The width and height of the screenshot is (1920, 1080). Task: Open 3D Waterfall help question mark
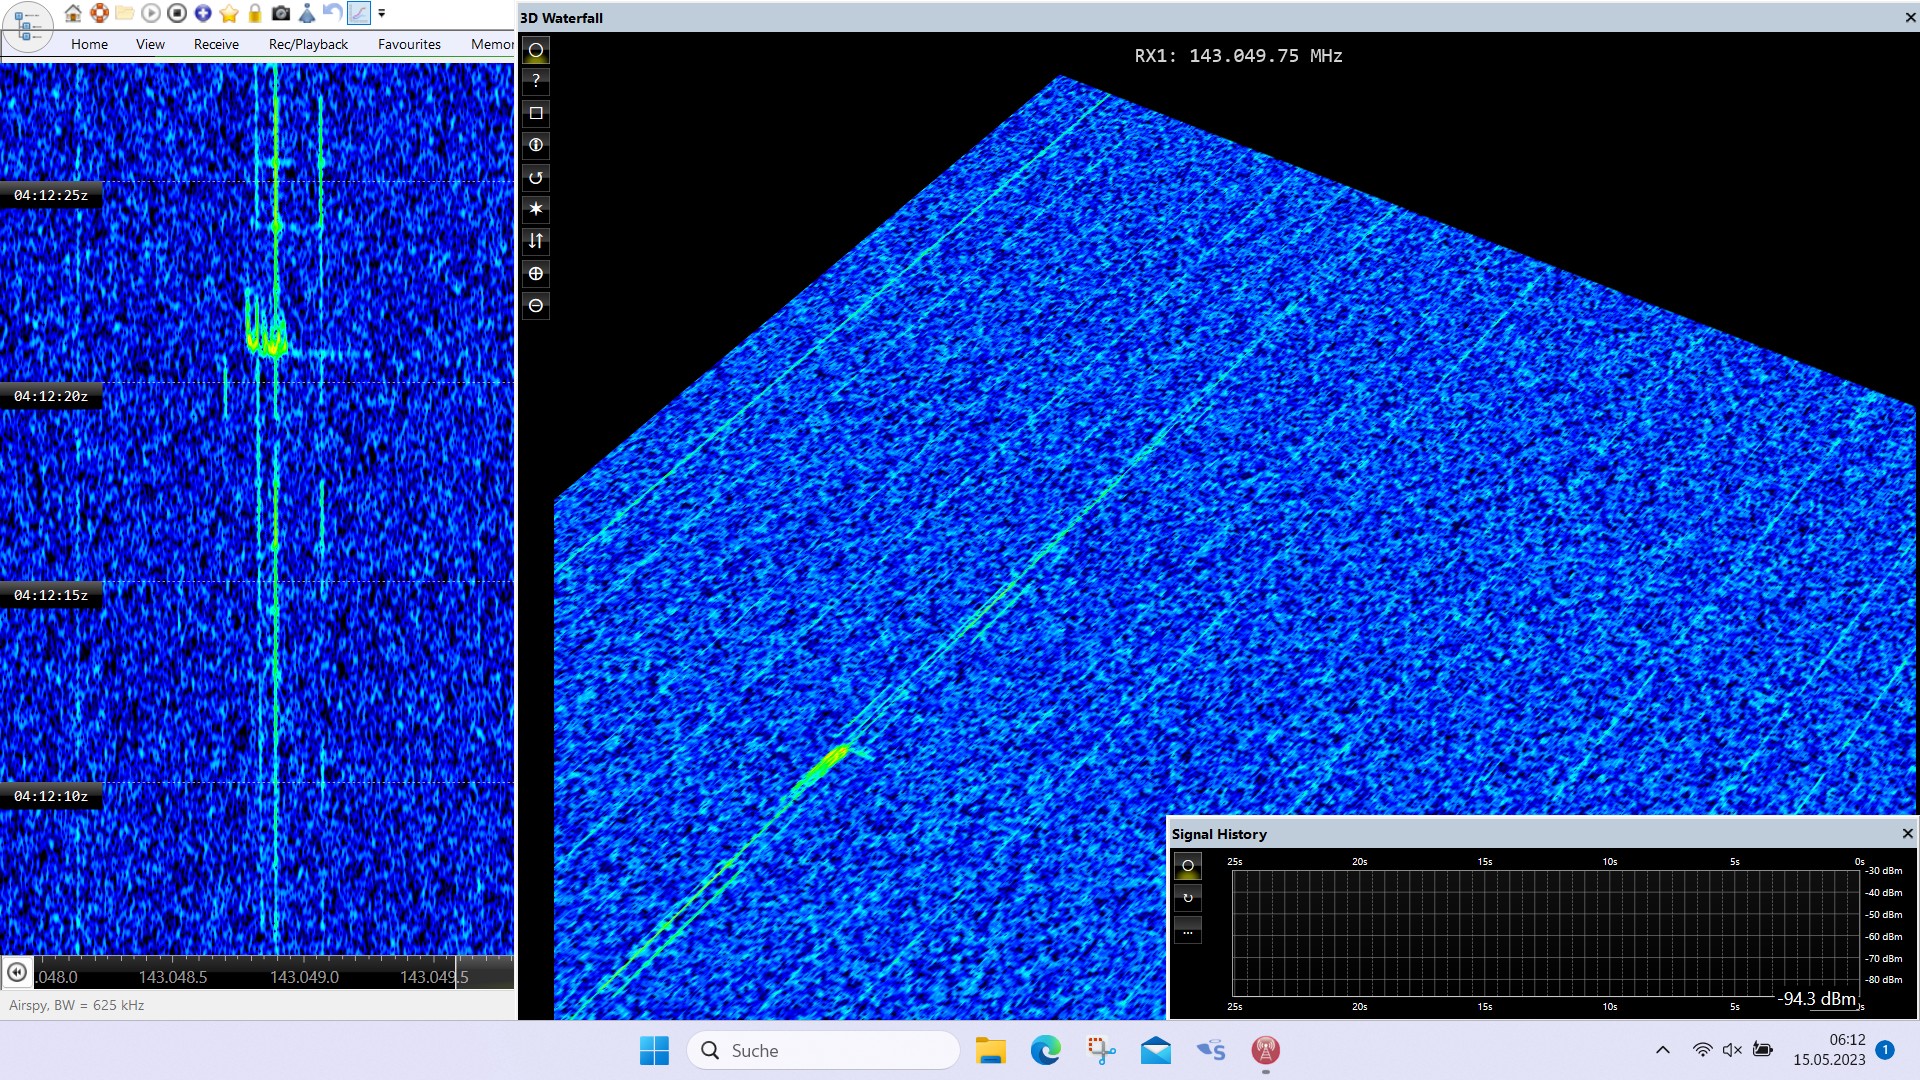tap(536, 81)
